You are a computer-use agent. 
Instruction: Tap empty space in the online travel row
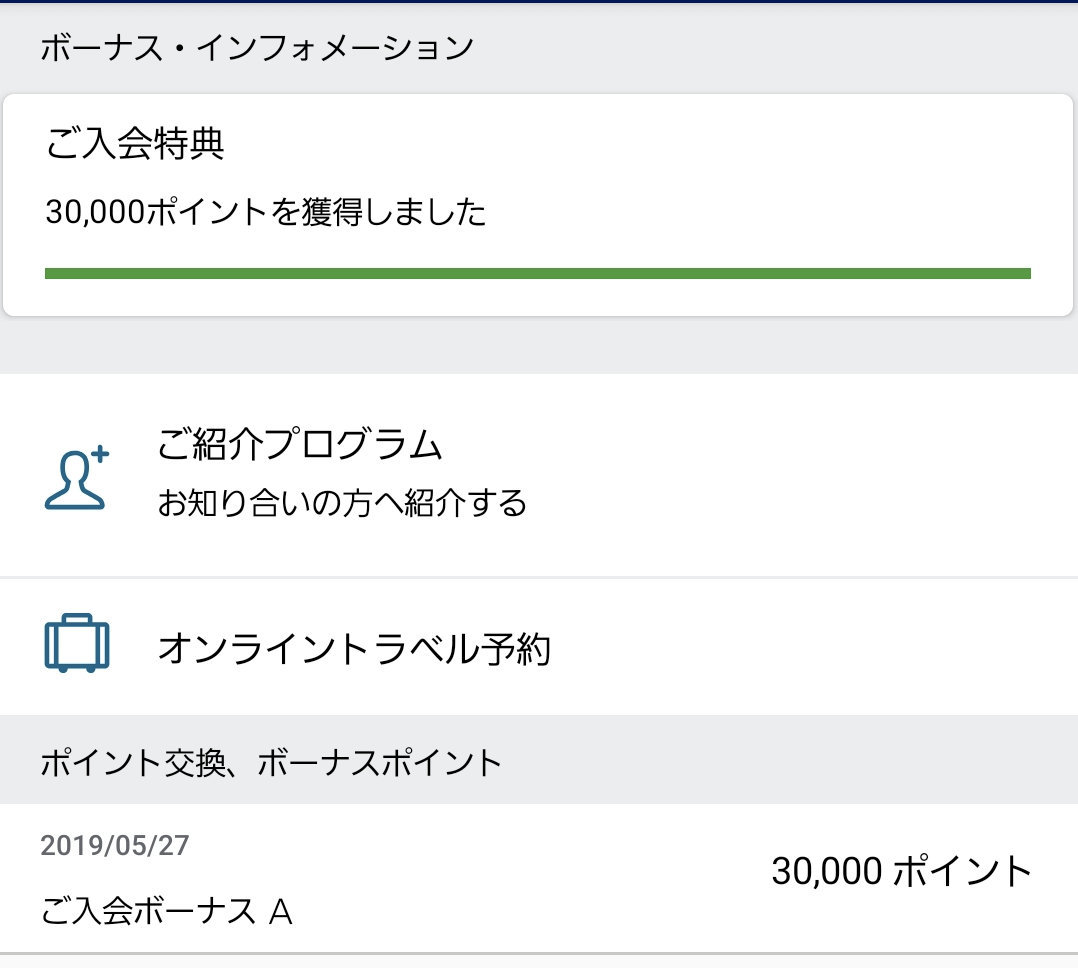tap(811, 648)
